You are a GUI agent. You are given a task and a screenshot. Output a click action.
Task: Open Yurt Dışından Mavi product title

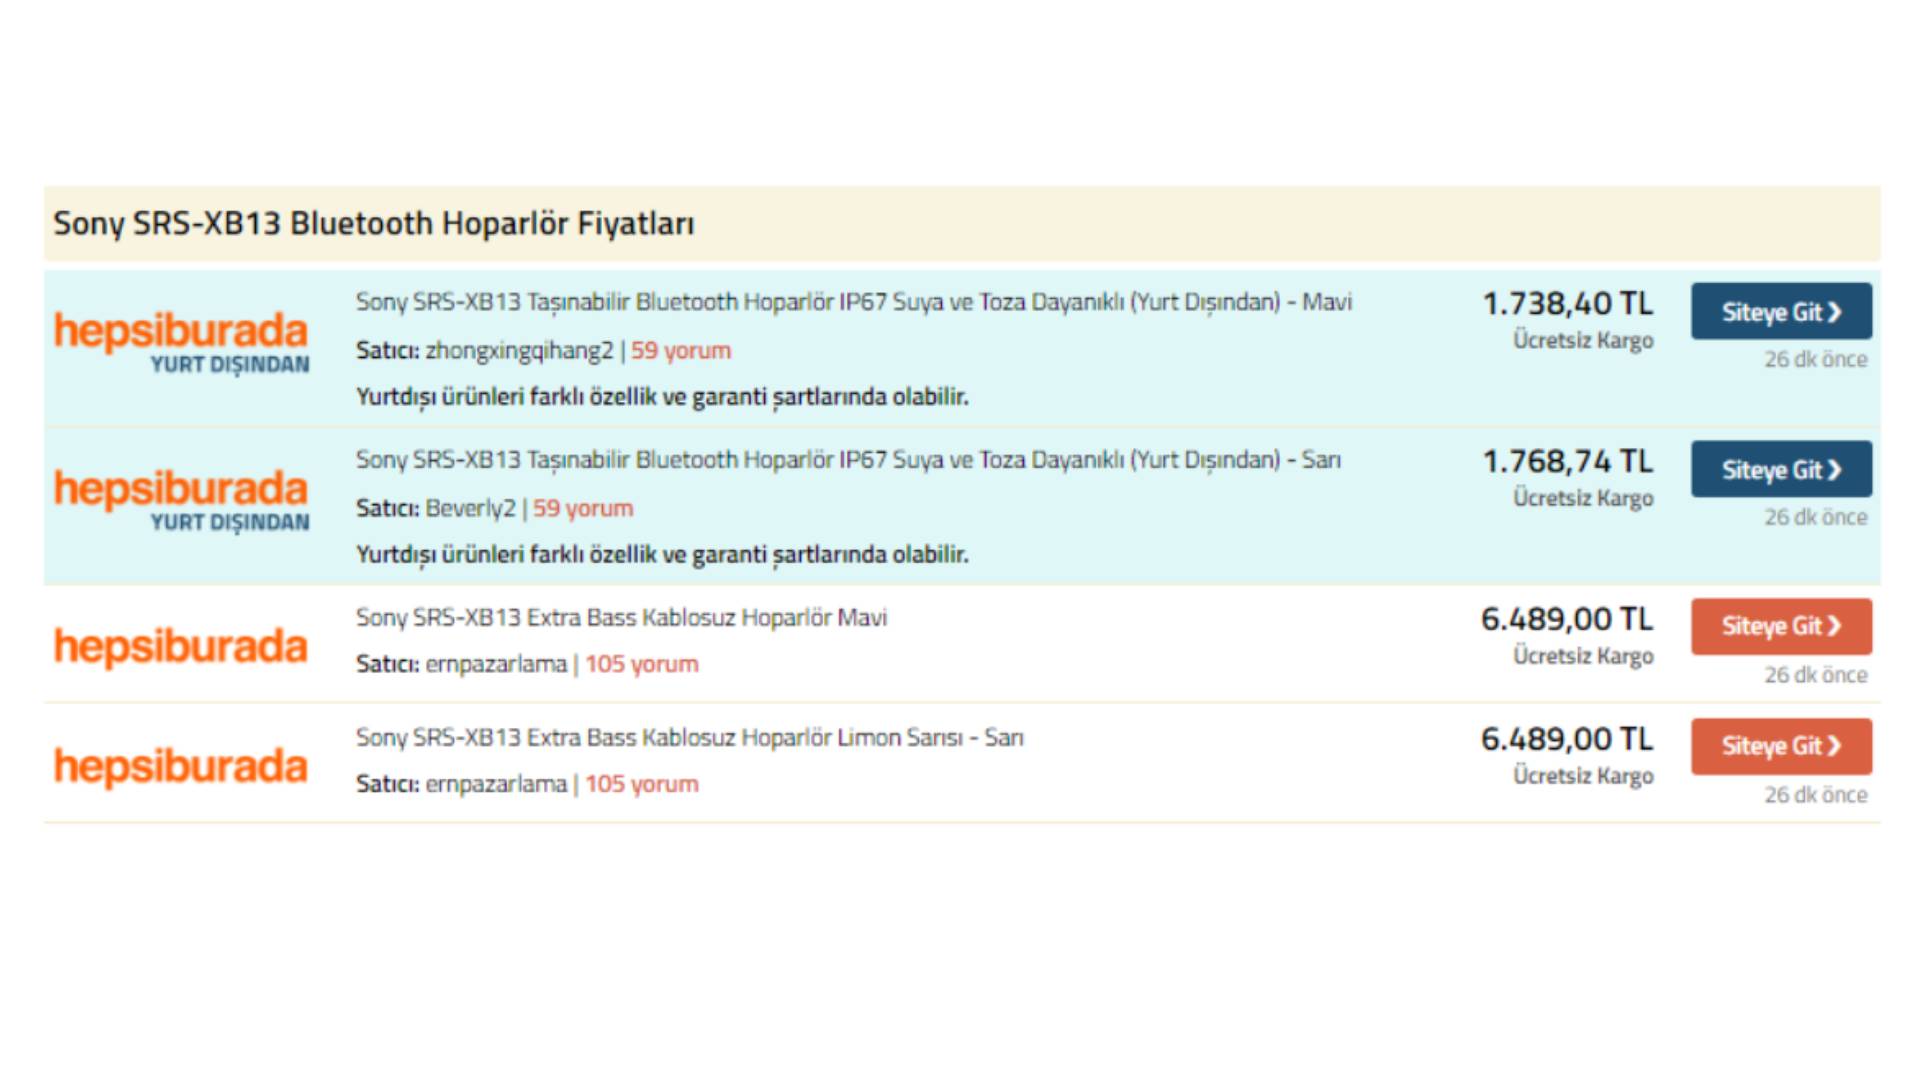coord(854,302)
